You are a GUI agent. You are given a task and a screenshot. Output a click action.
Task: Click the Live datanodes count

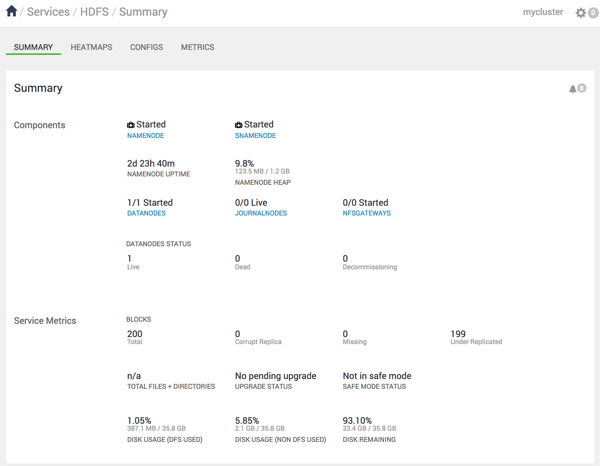[130, 259]
